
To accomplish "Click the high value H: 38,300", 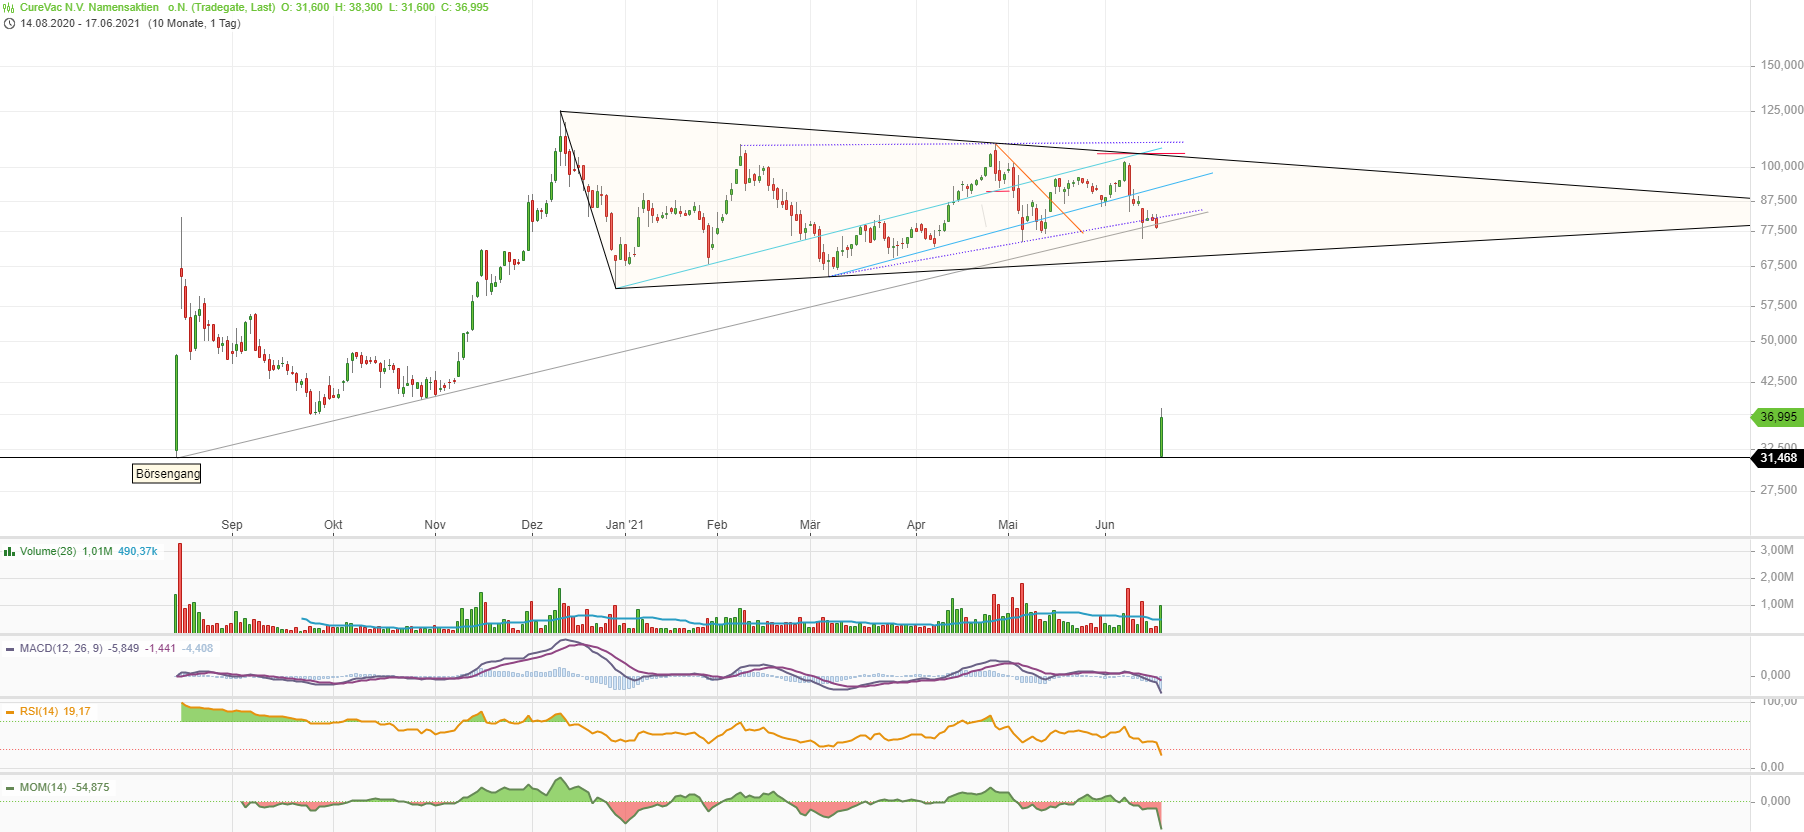I will point(358,7).
